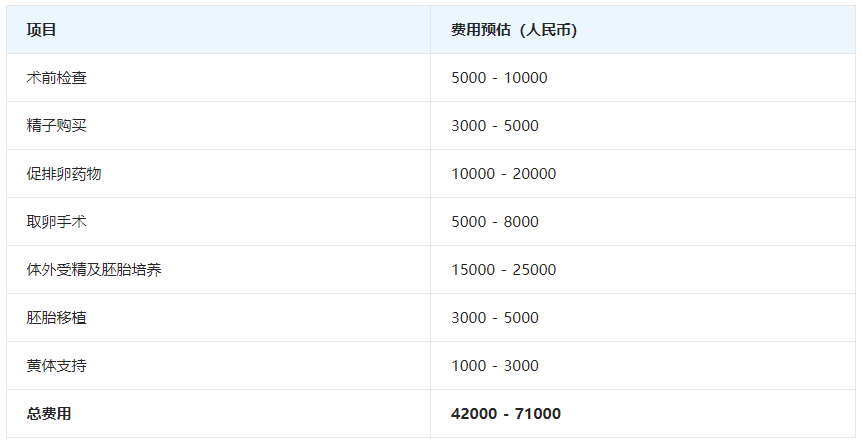
Task: Click the 5000 - 8000 cost cell
Action: (495, 222)
